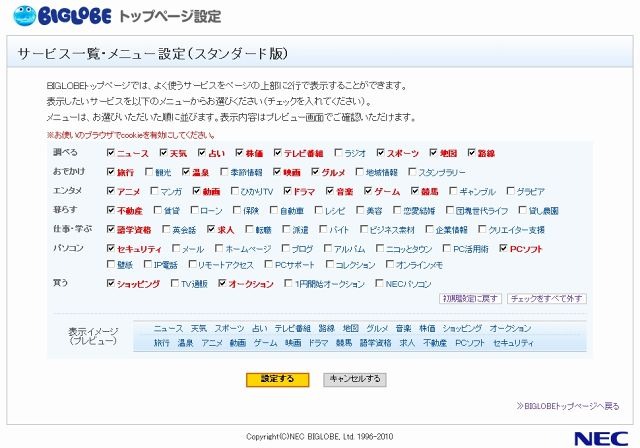The height and width of the screenshot is (448, 640).
Task: Uncheck the 競馬 checkbox
Action: pyautogui.click(x=415, y=191)
